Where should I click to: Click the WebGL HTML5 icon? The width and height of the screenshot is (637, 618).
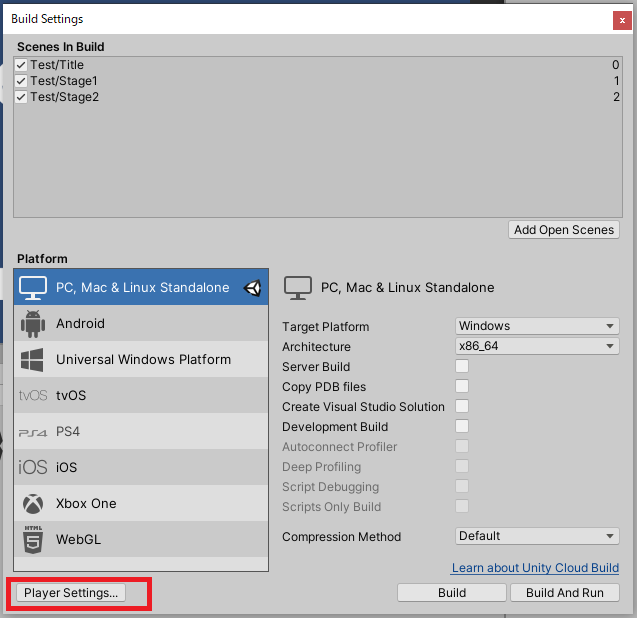[33, 540]
